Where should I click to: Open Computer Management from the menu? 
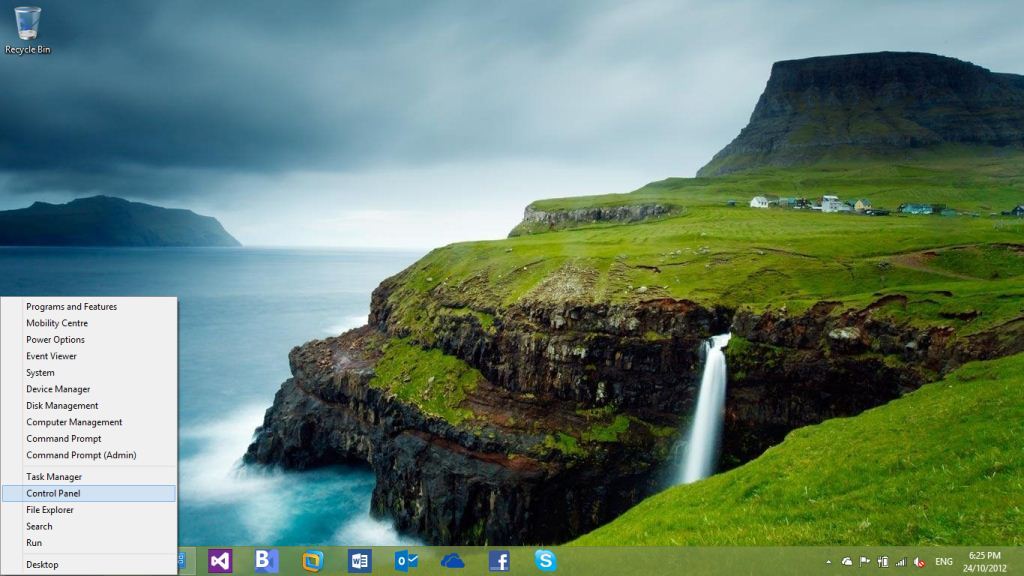(89, 422)
